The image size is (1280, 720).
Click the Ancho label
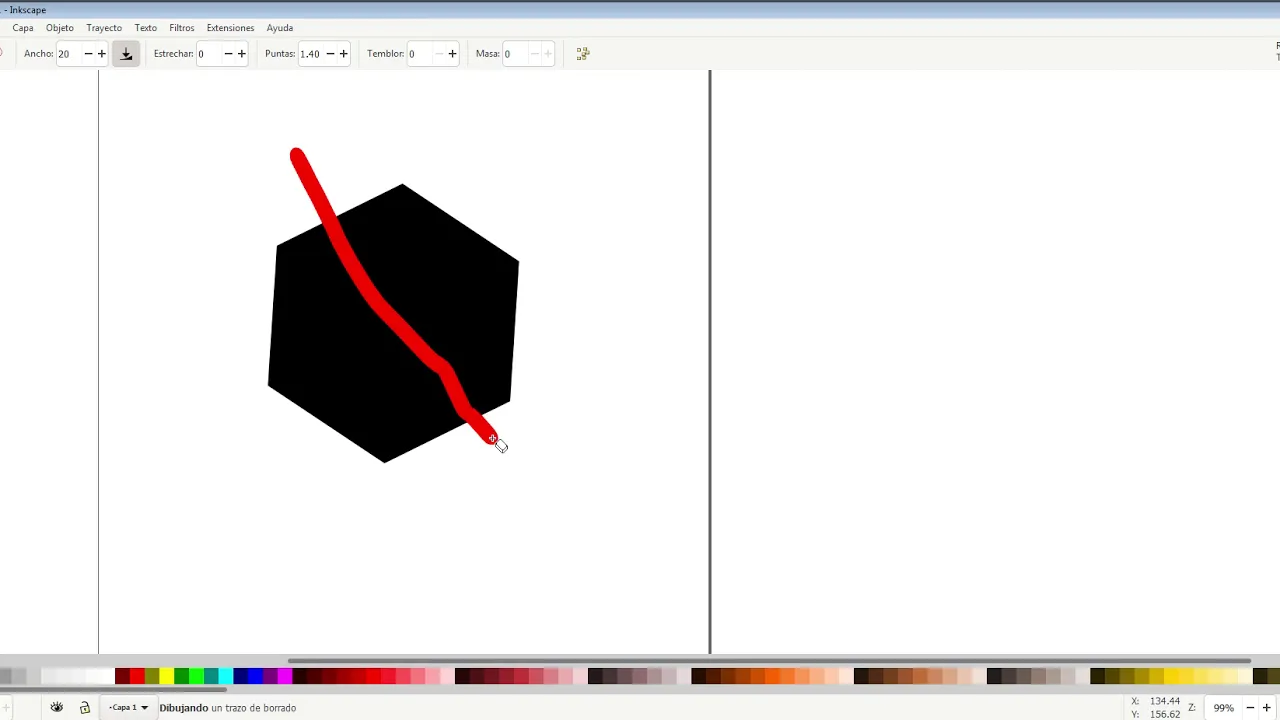pos(39,54)
